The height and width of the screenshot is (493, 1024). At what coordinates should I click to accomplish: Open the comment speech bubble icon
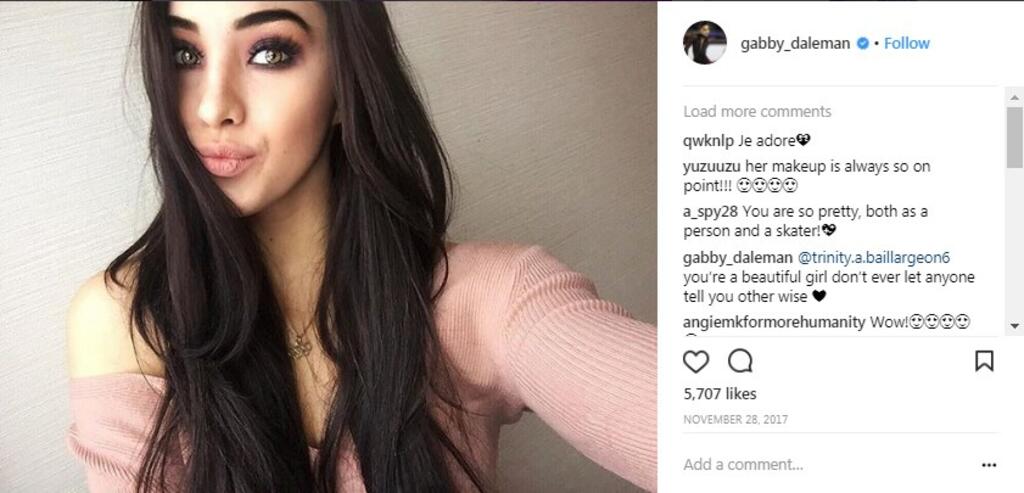point(740,360)
